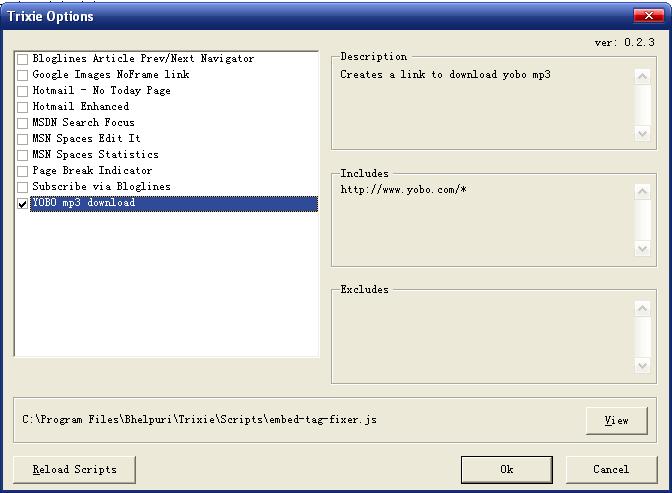Select the highlighted YOBO mp3 download row
The height and width of the screenshot is (493, 672).
174,204
